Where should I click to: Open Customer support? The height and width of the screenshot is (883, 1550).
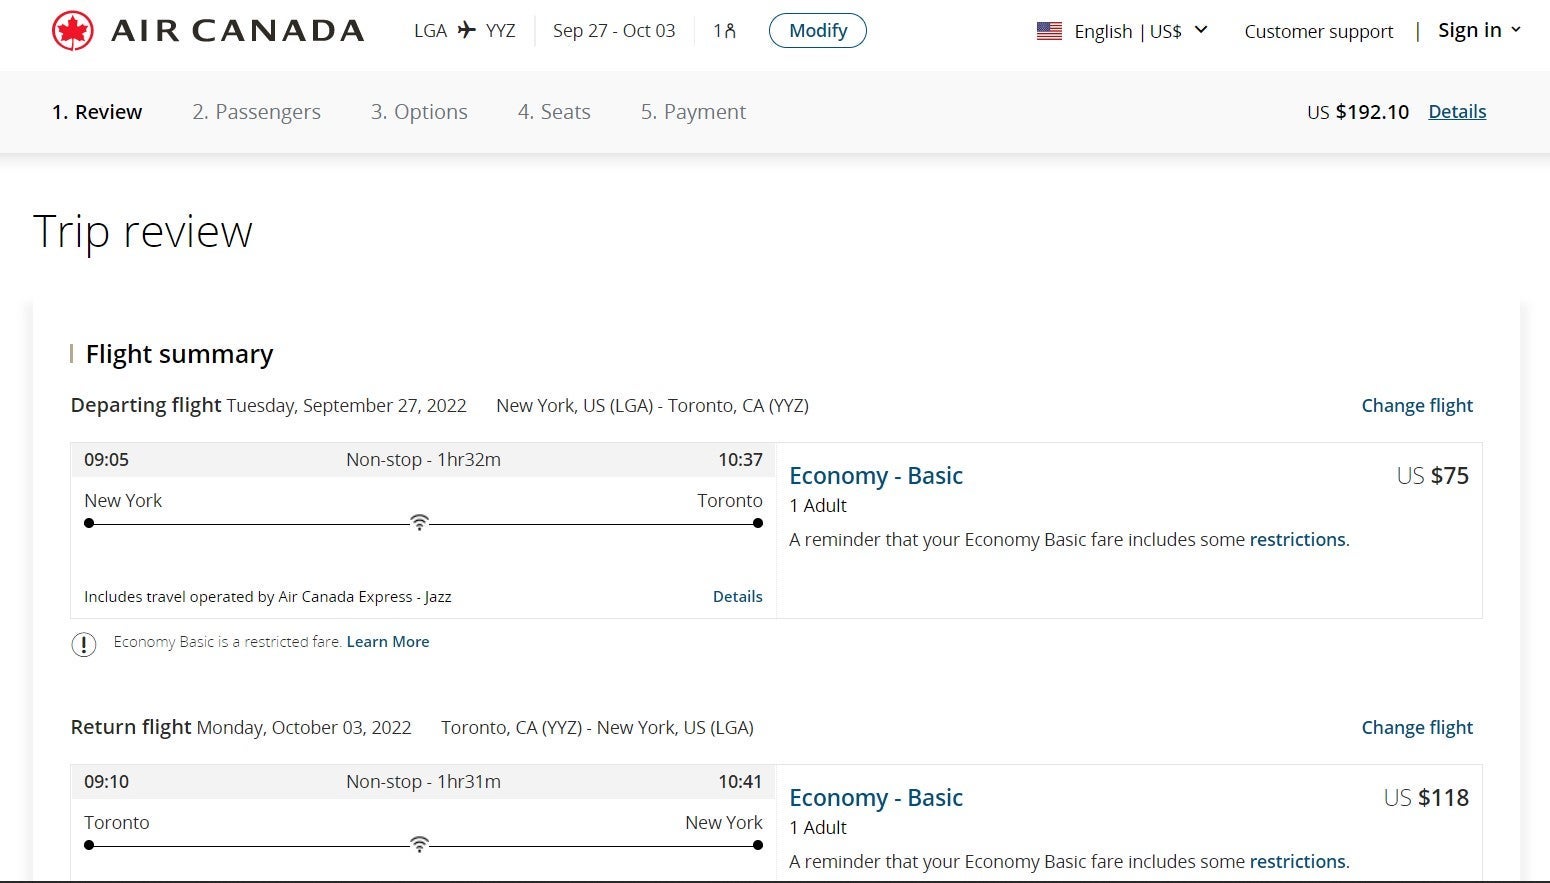[x=1318, y=31]
